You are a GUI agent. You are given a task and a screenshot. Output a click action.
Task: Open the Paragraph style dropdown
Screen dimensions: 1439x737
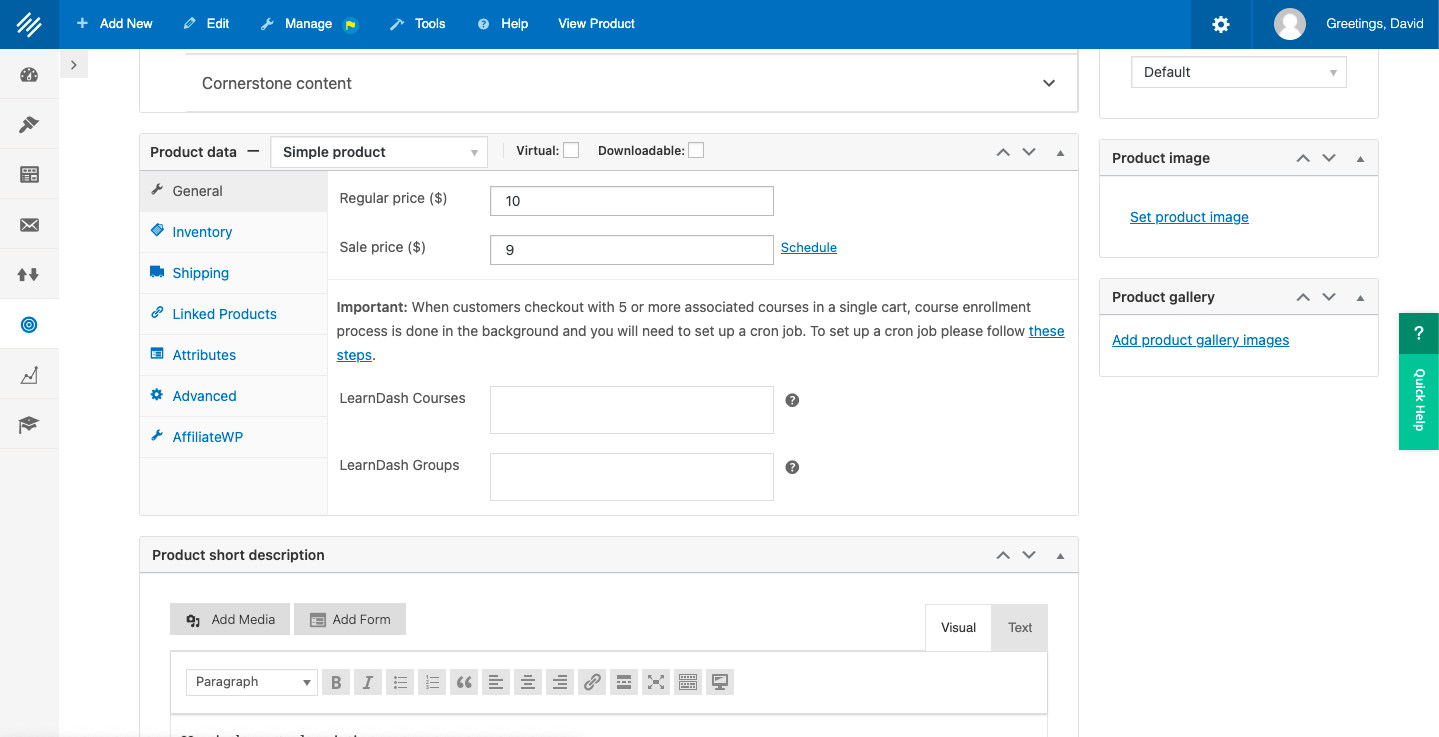(x=251, y=681)
